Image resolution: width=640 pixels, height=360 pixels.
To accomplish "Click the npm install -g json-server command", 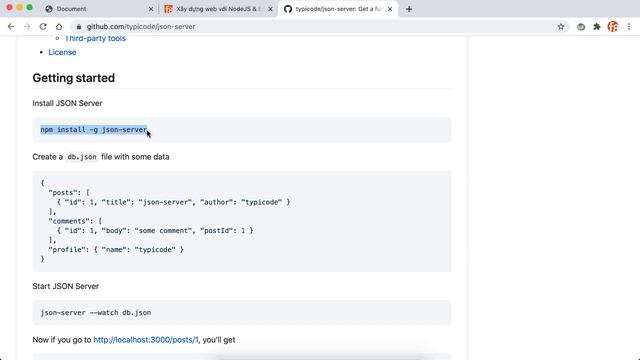I will [93, 130].
